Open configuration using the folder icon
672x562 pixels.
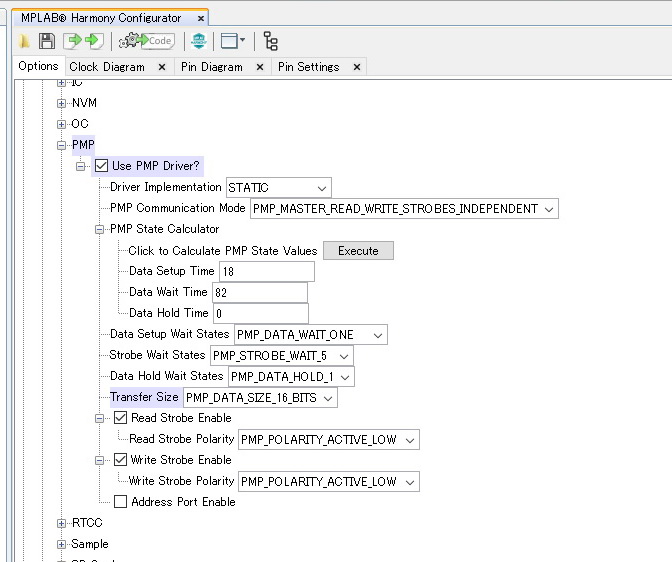(24, 41)
